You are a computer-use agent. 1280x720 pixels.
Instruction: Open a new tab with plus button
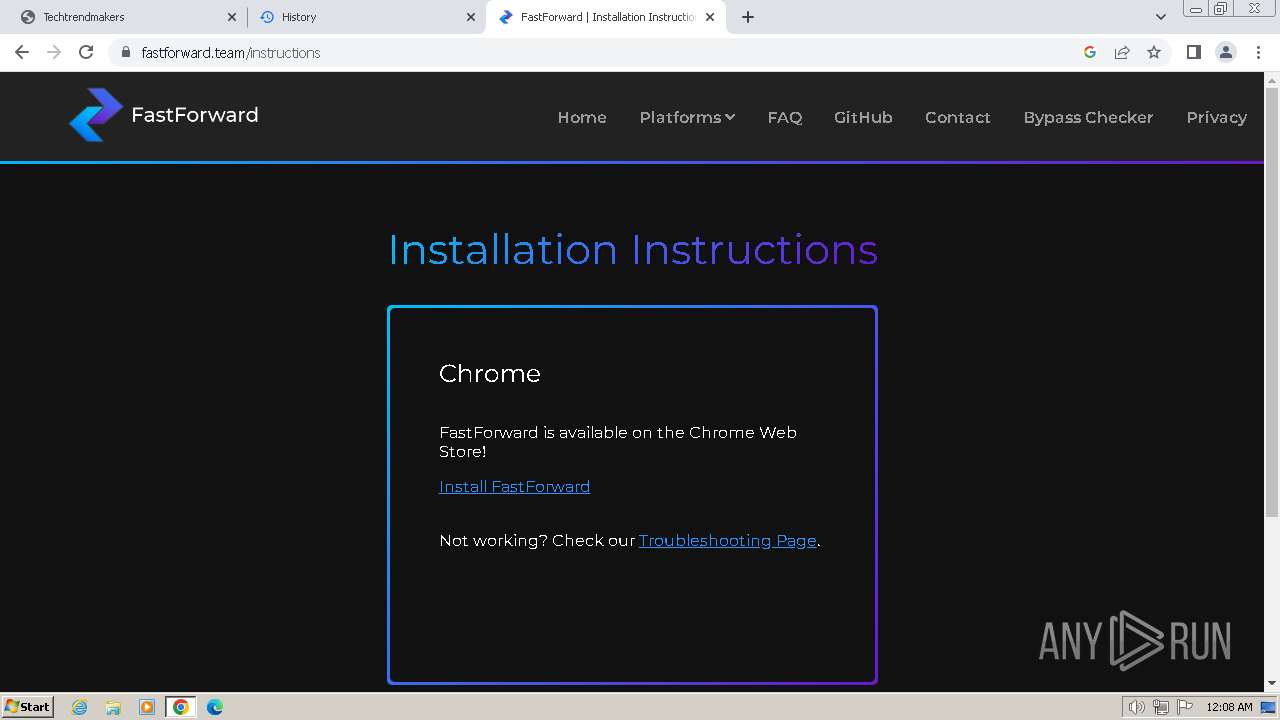click(748, 17)
